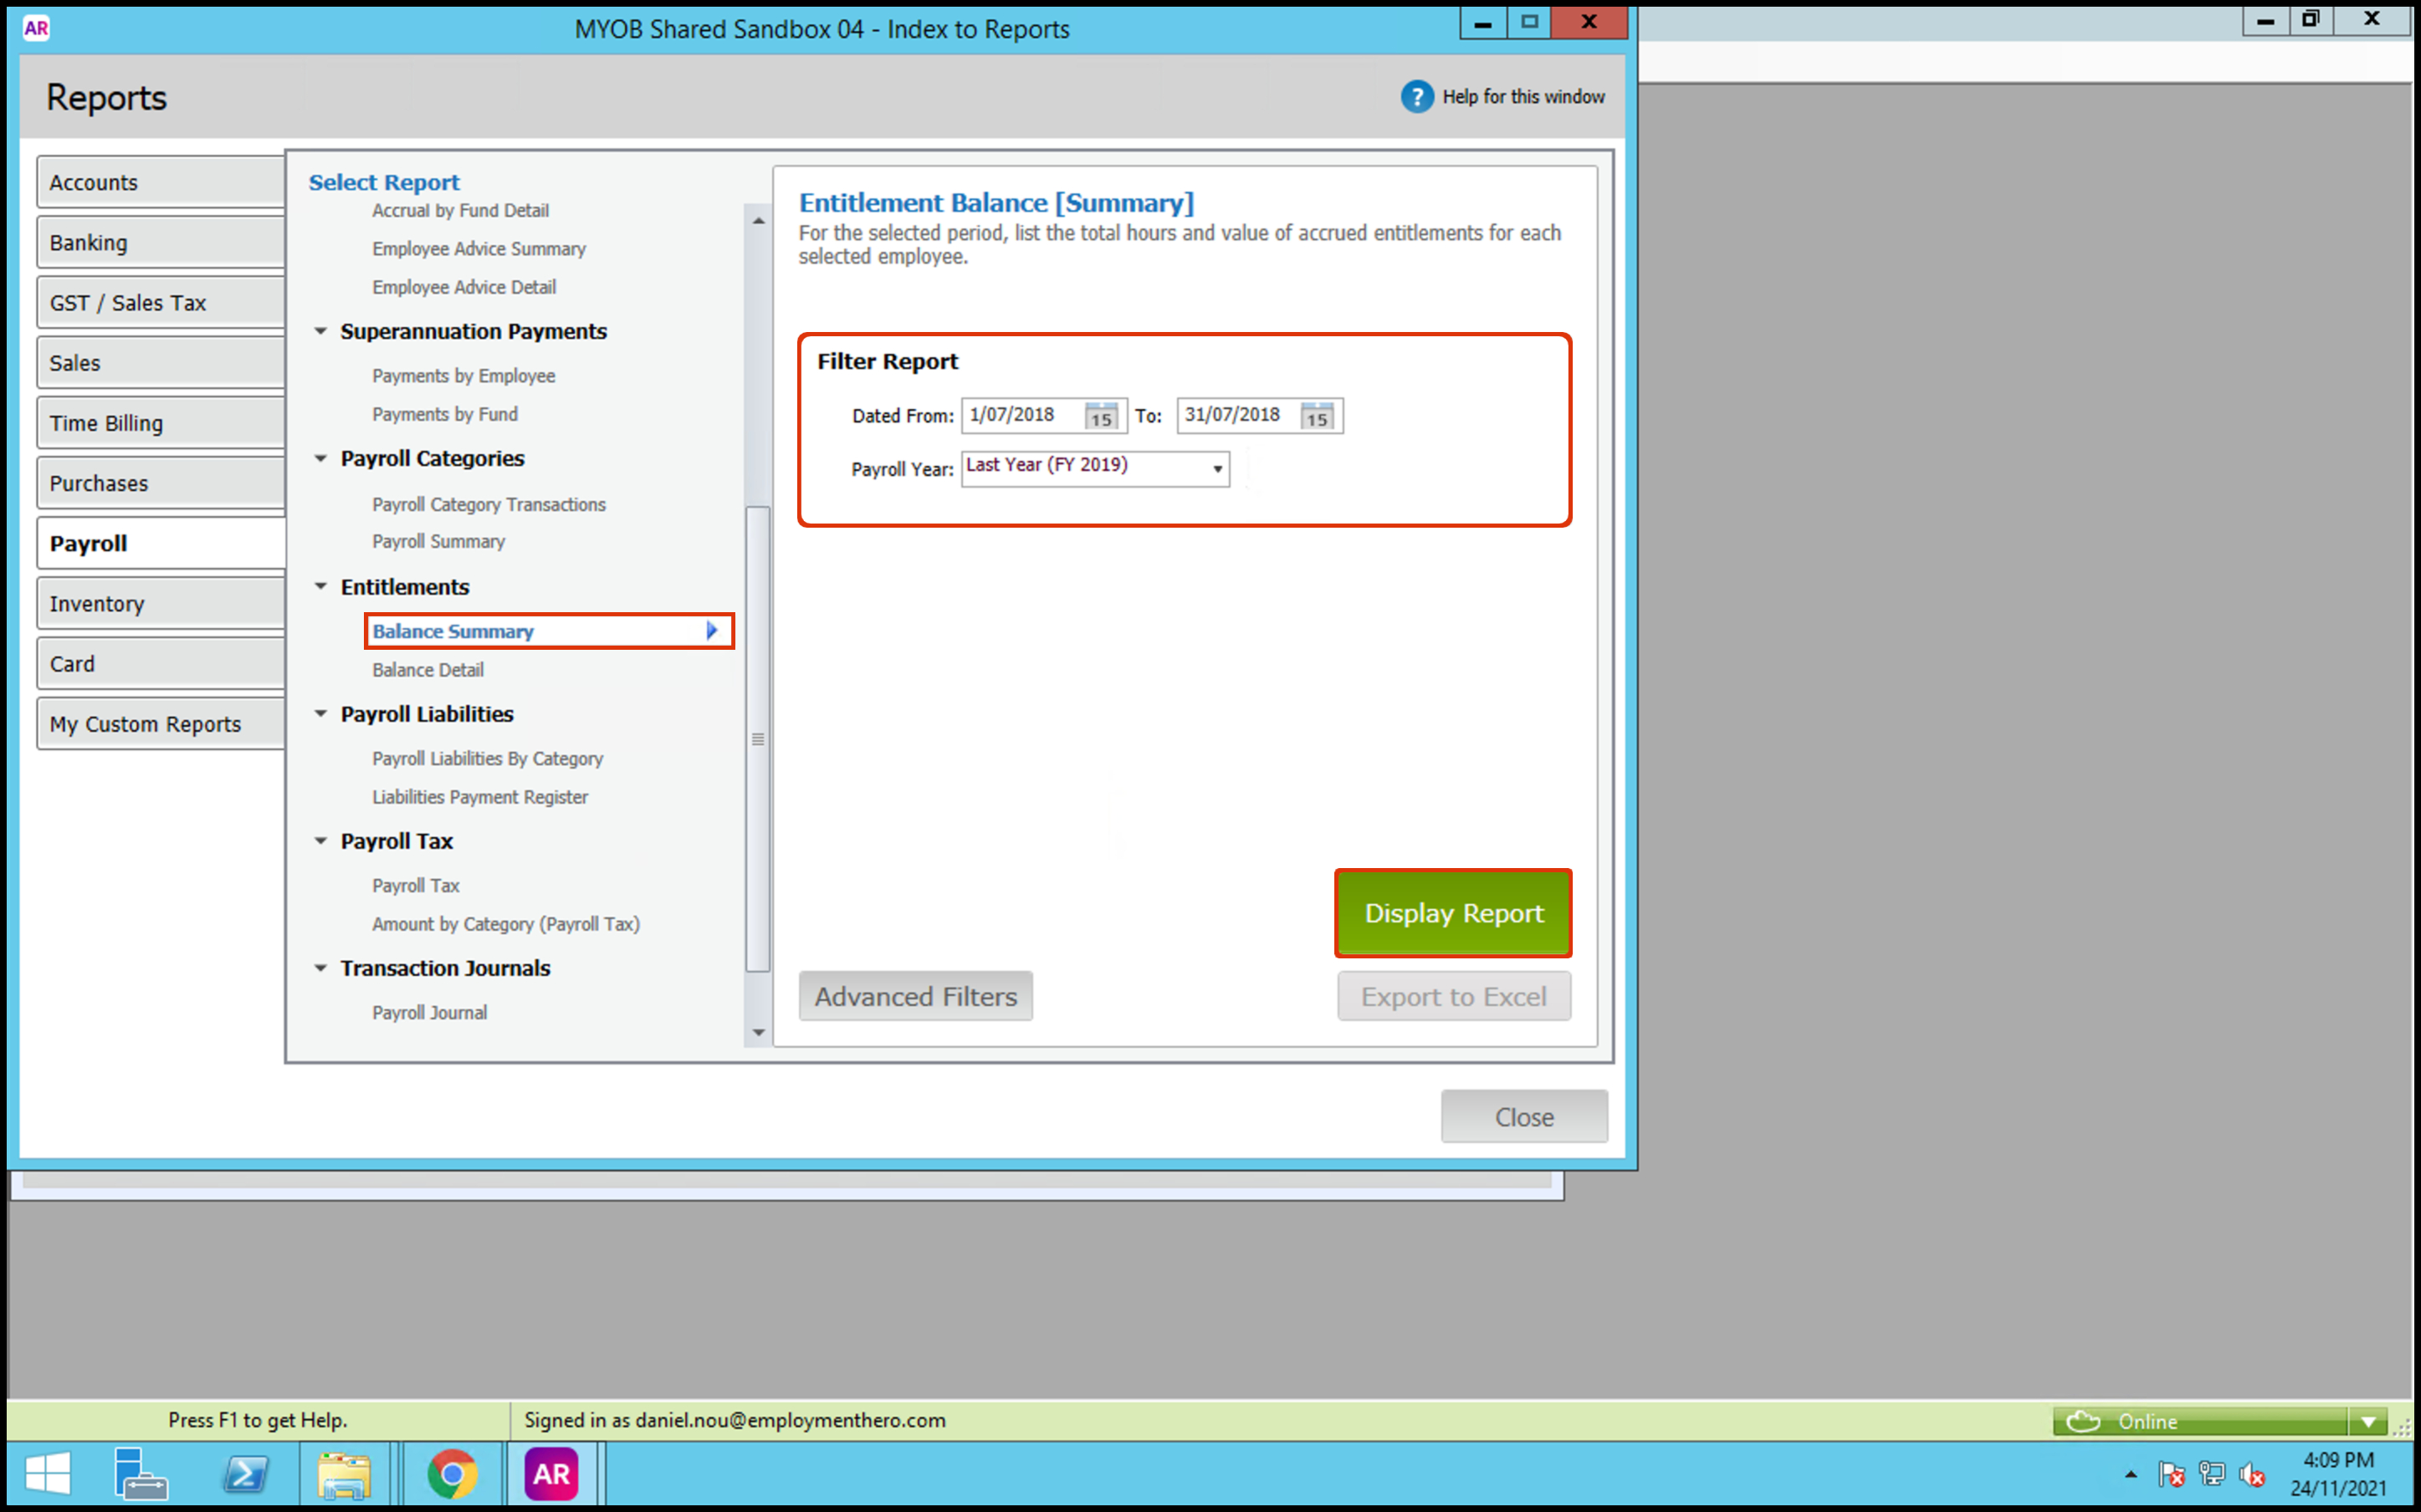
Task: Open the Online status dropdown arrow
Action: 2367,1421
